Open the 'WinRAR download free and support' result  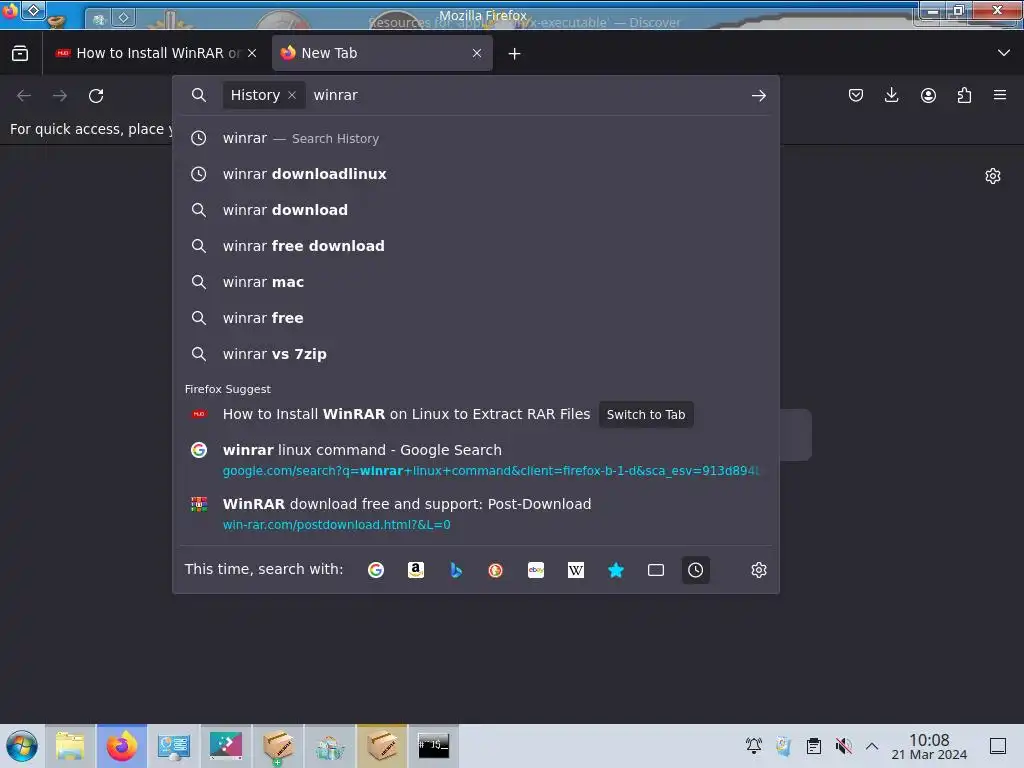tap(475, 514)
